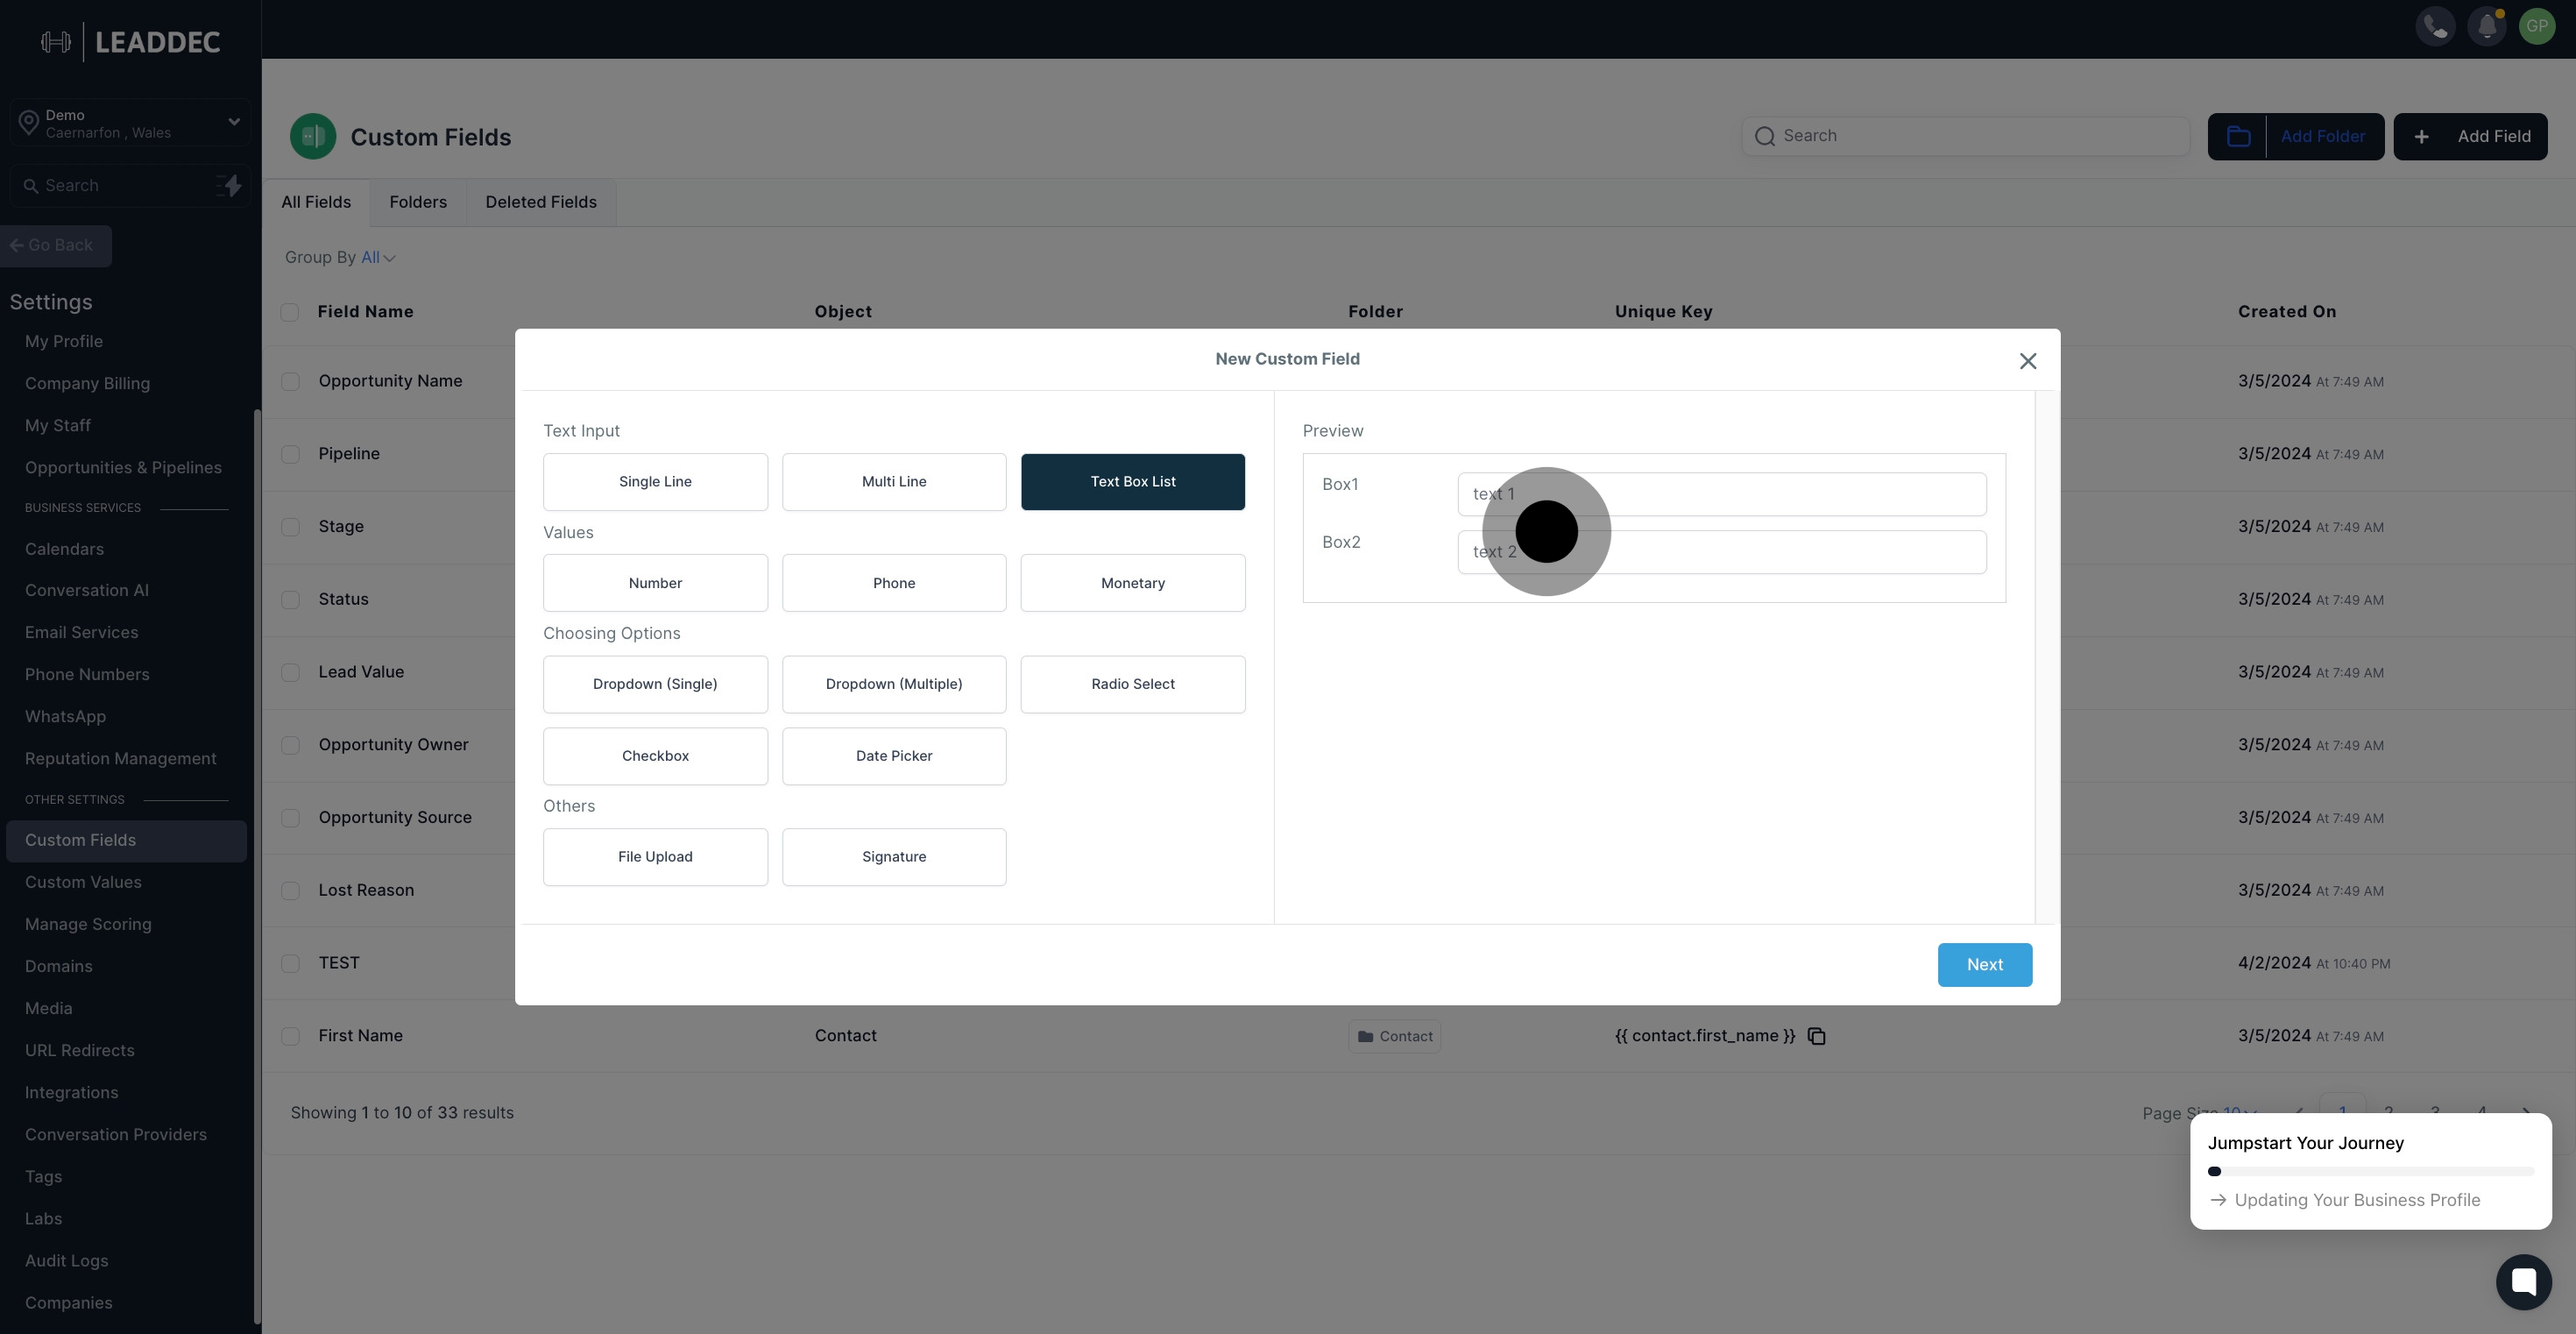
Task: Select the Signature field type button
Action: click(894, 856)
